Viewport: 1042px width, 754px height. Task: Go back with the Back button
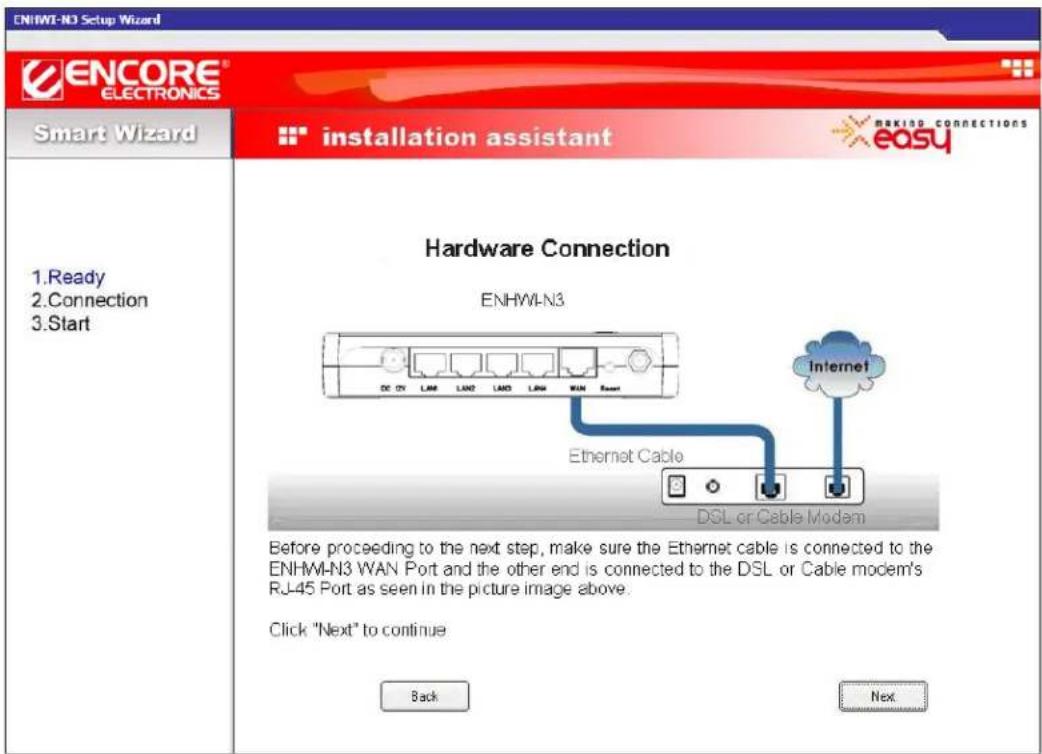point(425,696)
